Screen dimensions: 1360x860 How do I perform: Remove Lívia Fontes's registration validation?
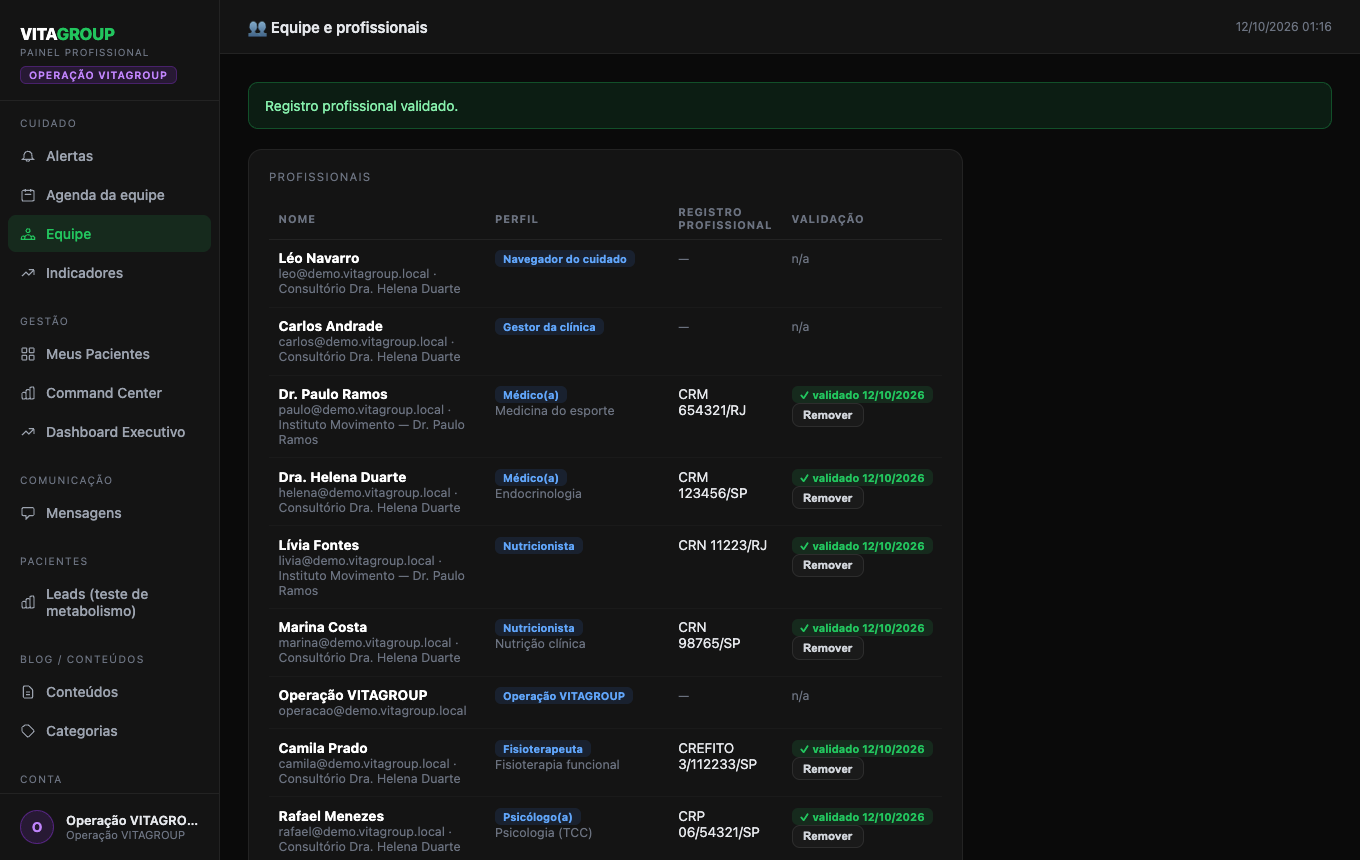(827, 565)
